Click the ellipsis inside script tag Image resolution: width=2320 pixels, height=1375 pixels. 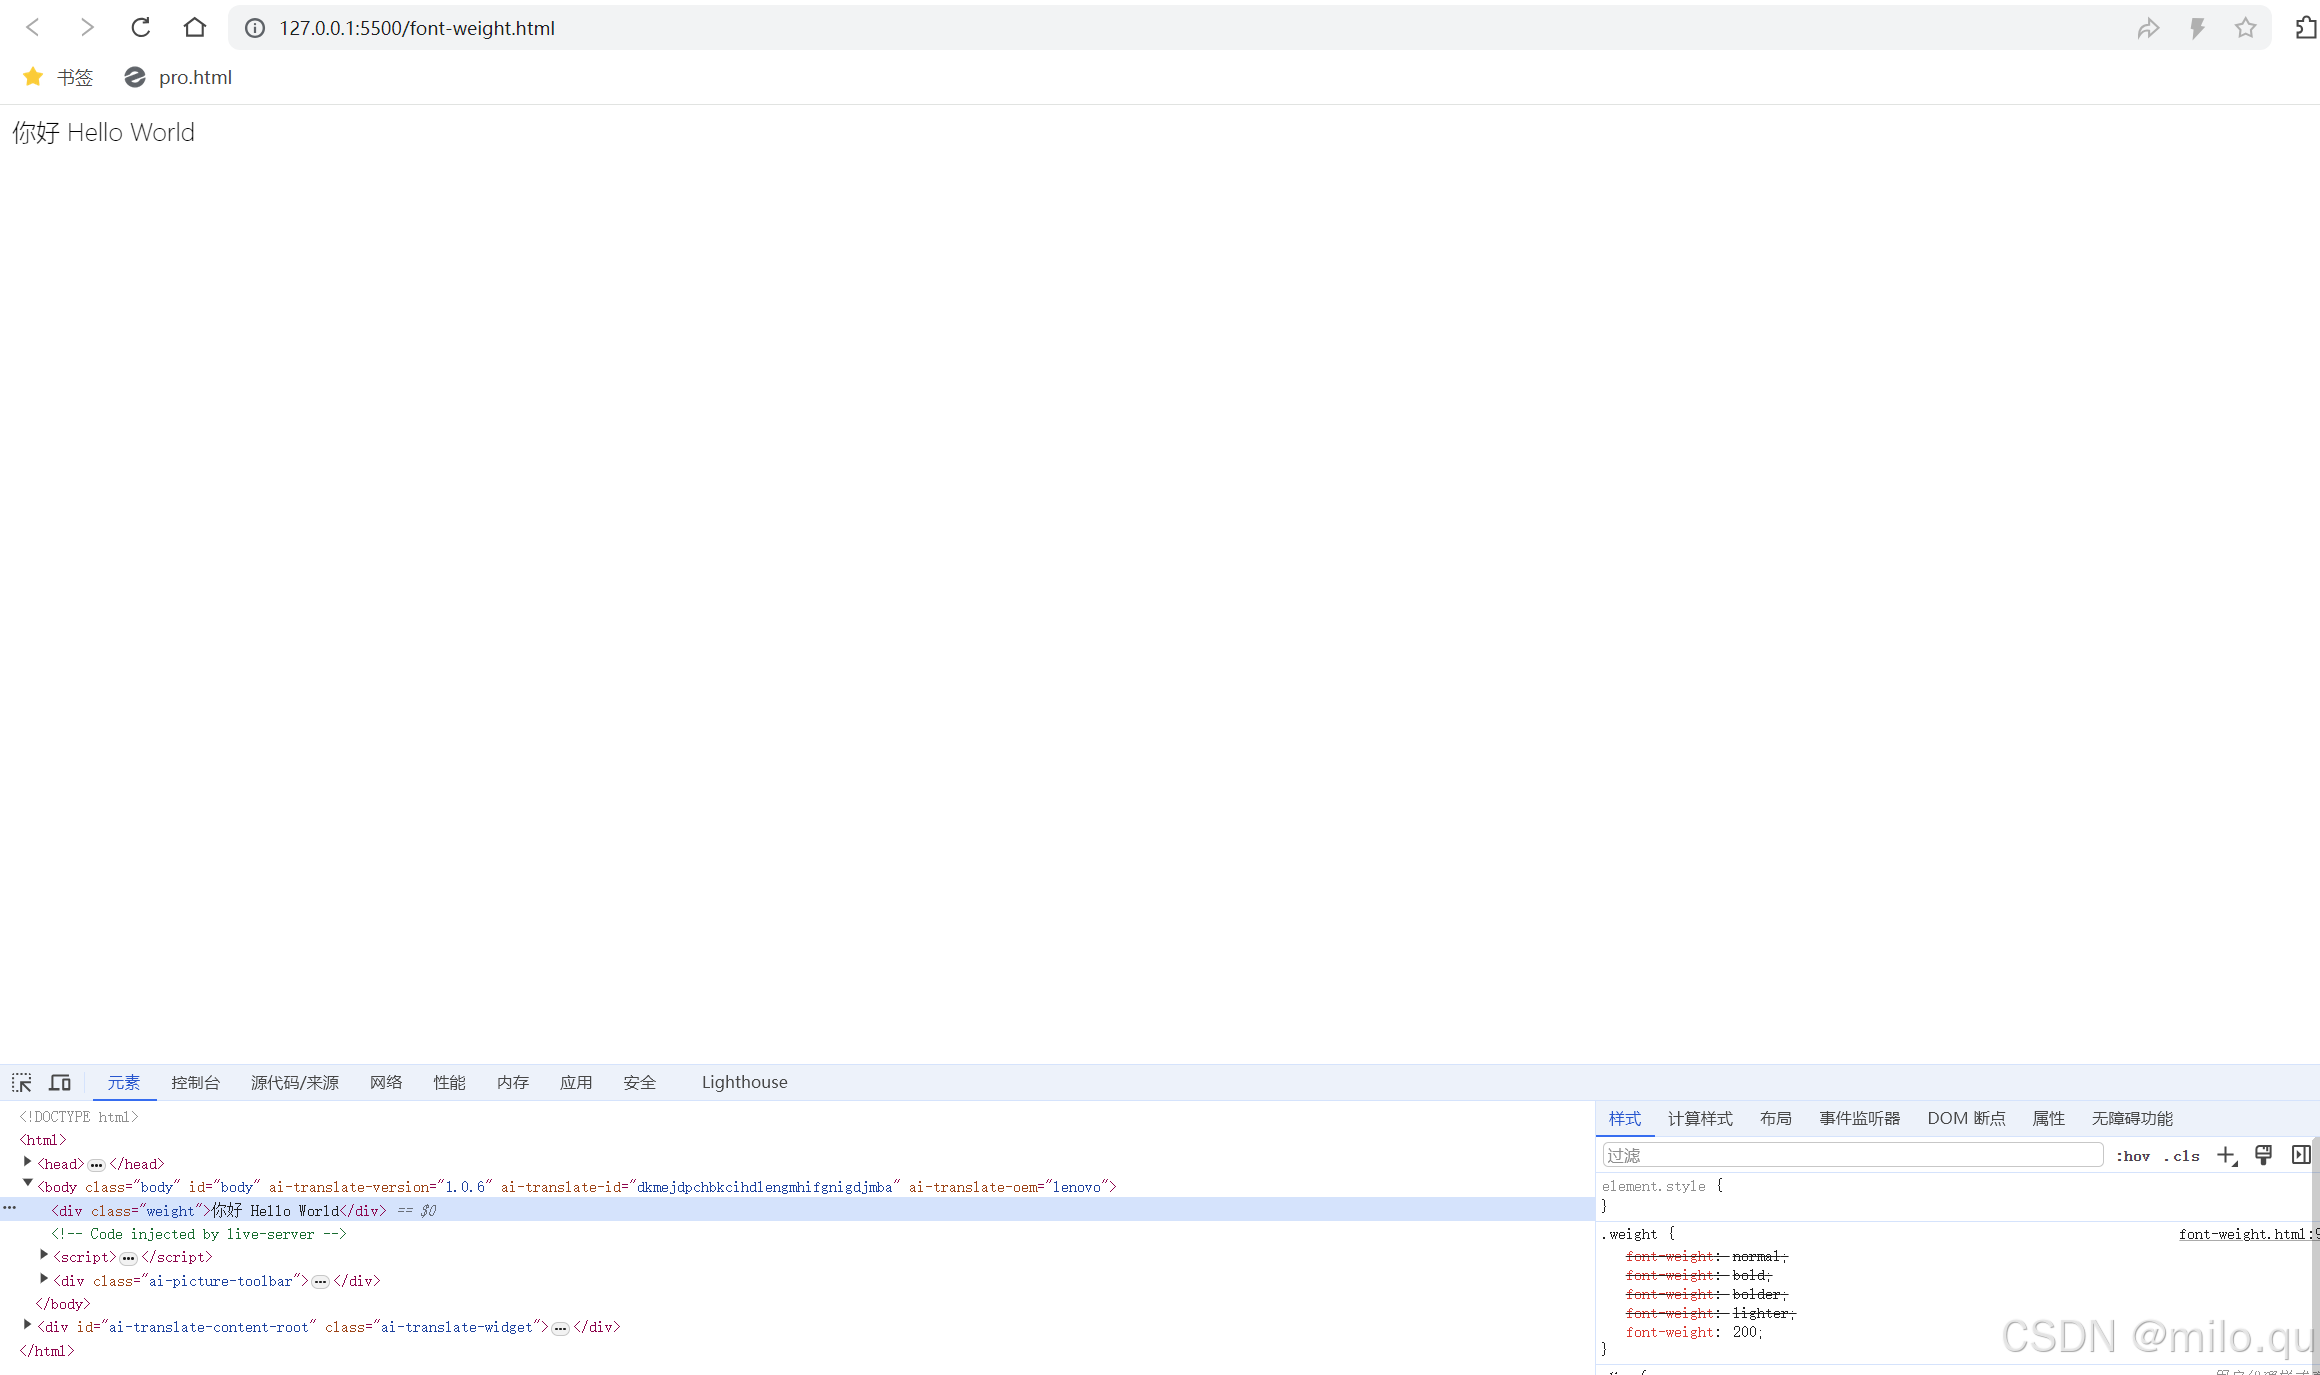point(129,1258)
